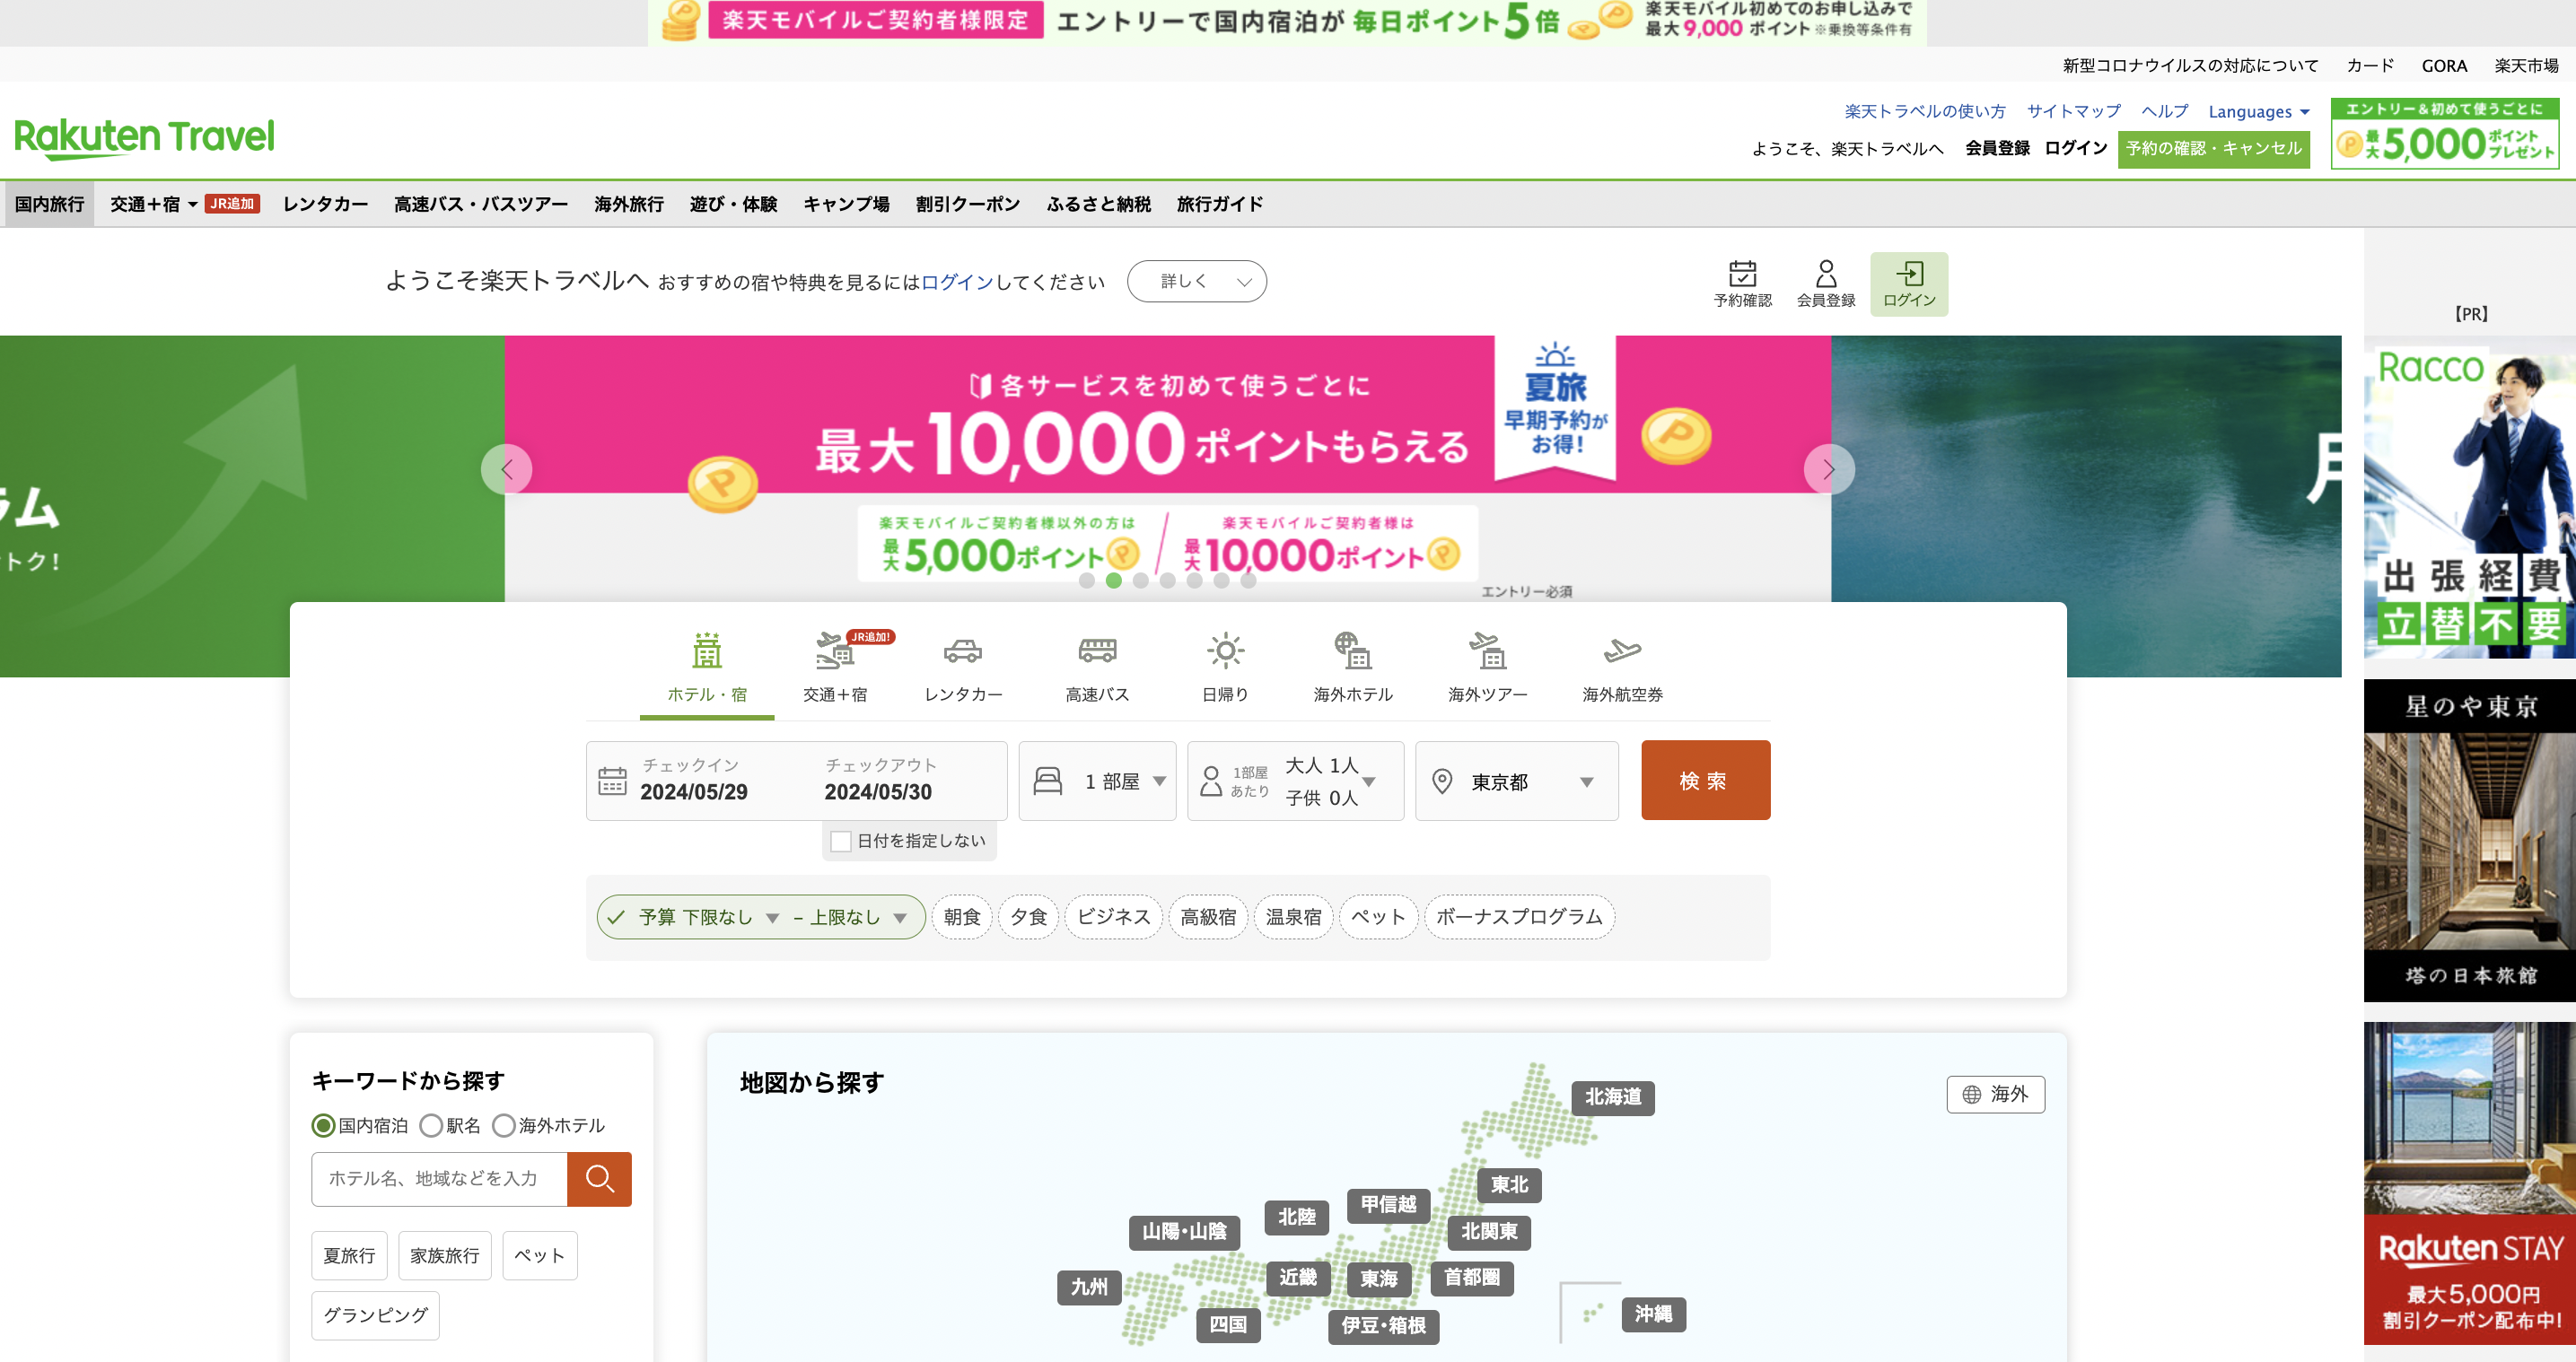2576x1362 pixels.
Task: Open the 高速バス・バスツアー menu item
Action: click(x=481, y=204)
